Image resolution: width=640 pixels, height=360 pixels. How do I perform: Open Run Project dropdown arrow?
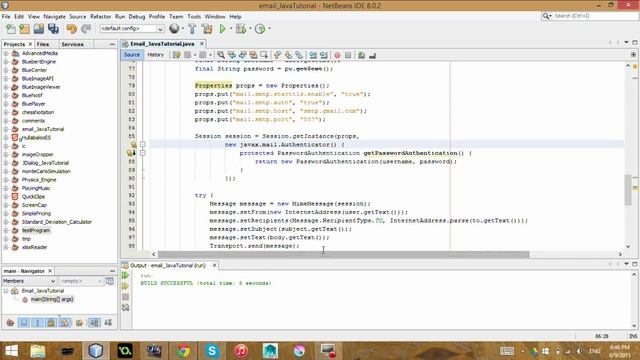[x=230, y=29]
